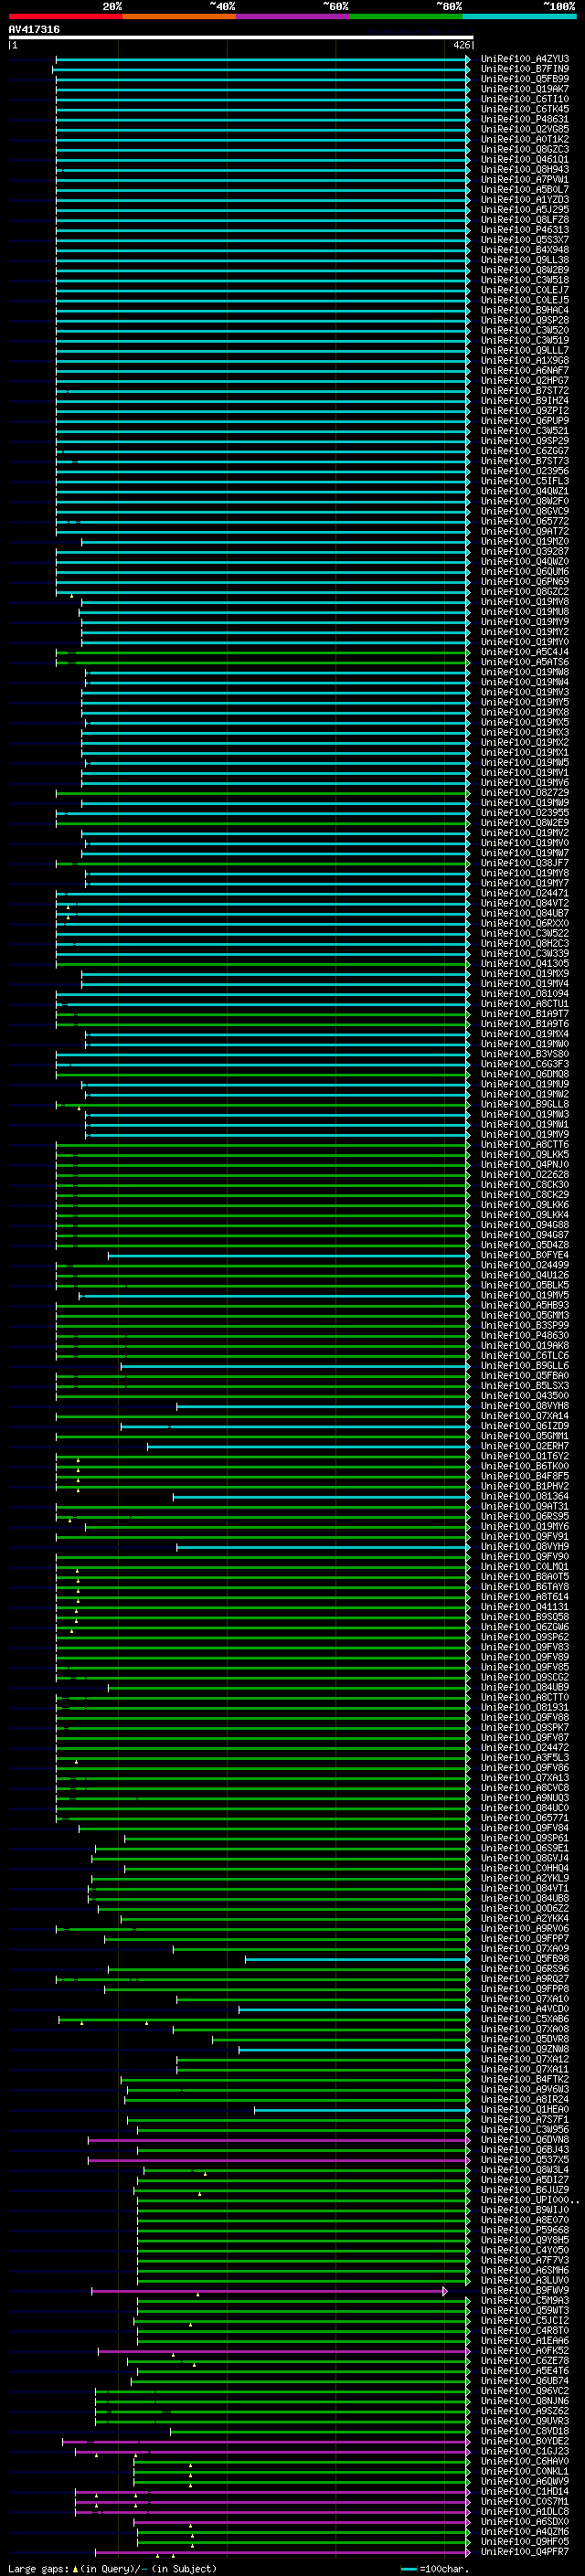
Task: Open hit UniRef100_A4ZYU3
Action: click(524, 59)
